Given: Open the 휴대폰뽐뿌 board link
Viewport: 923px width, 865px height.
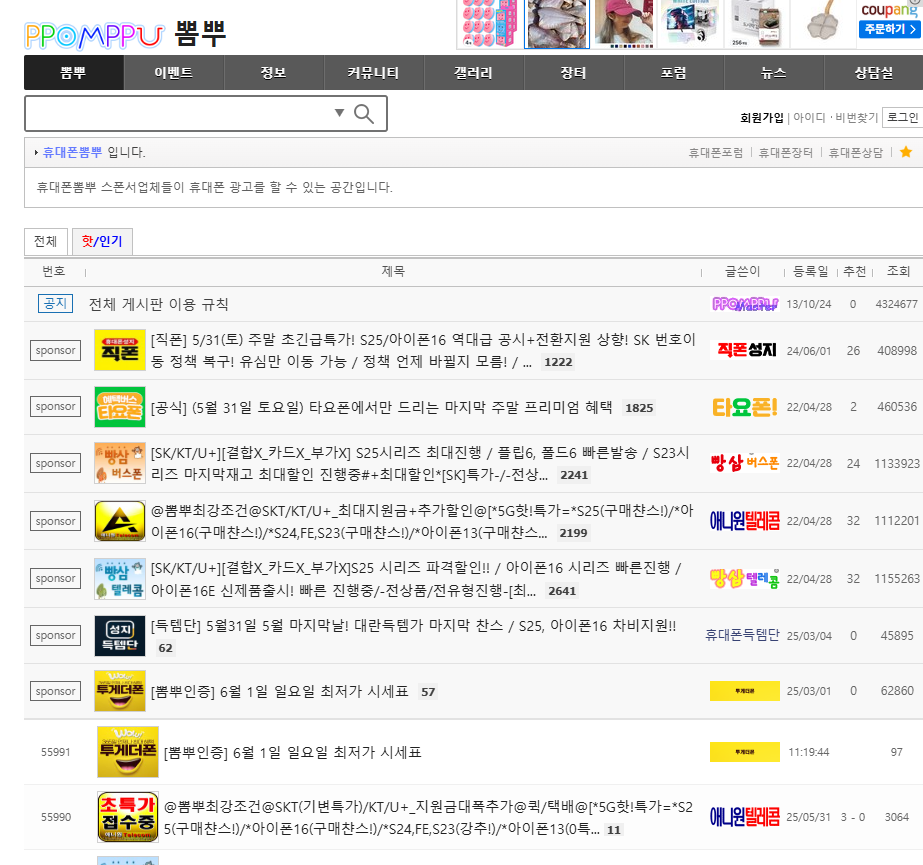Looking at the screenshot, I should click(72, 153).
